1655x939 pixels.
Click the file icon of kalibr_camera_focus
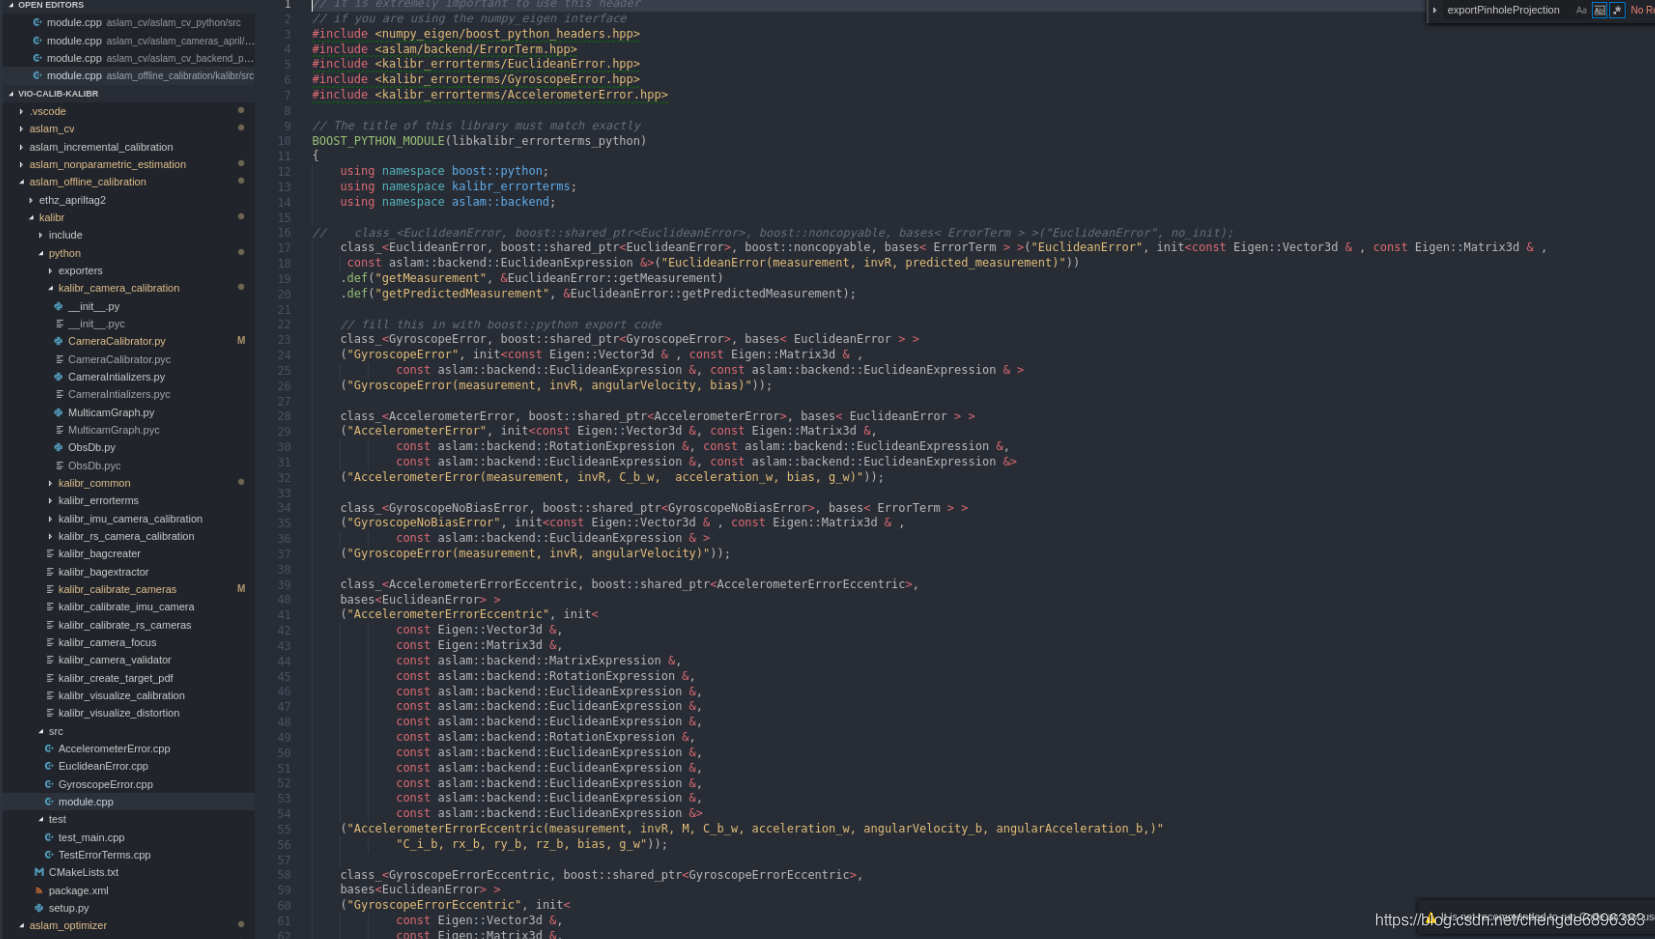point(49,642)
